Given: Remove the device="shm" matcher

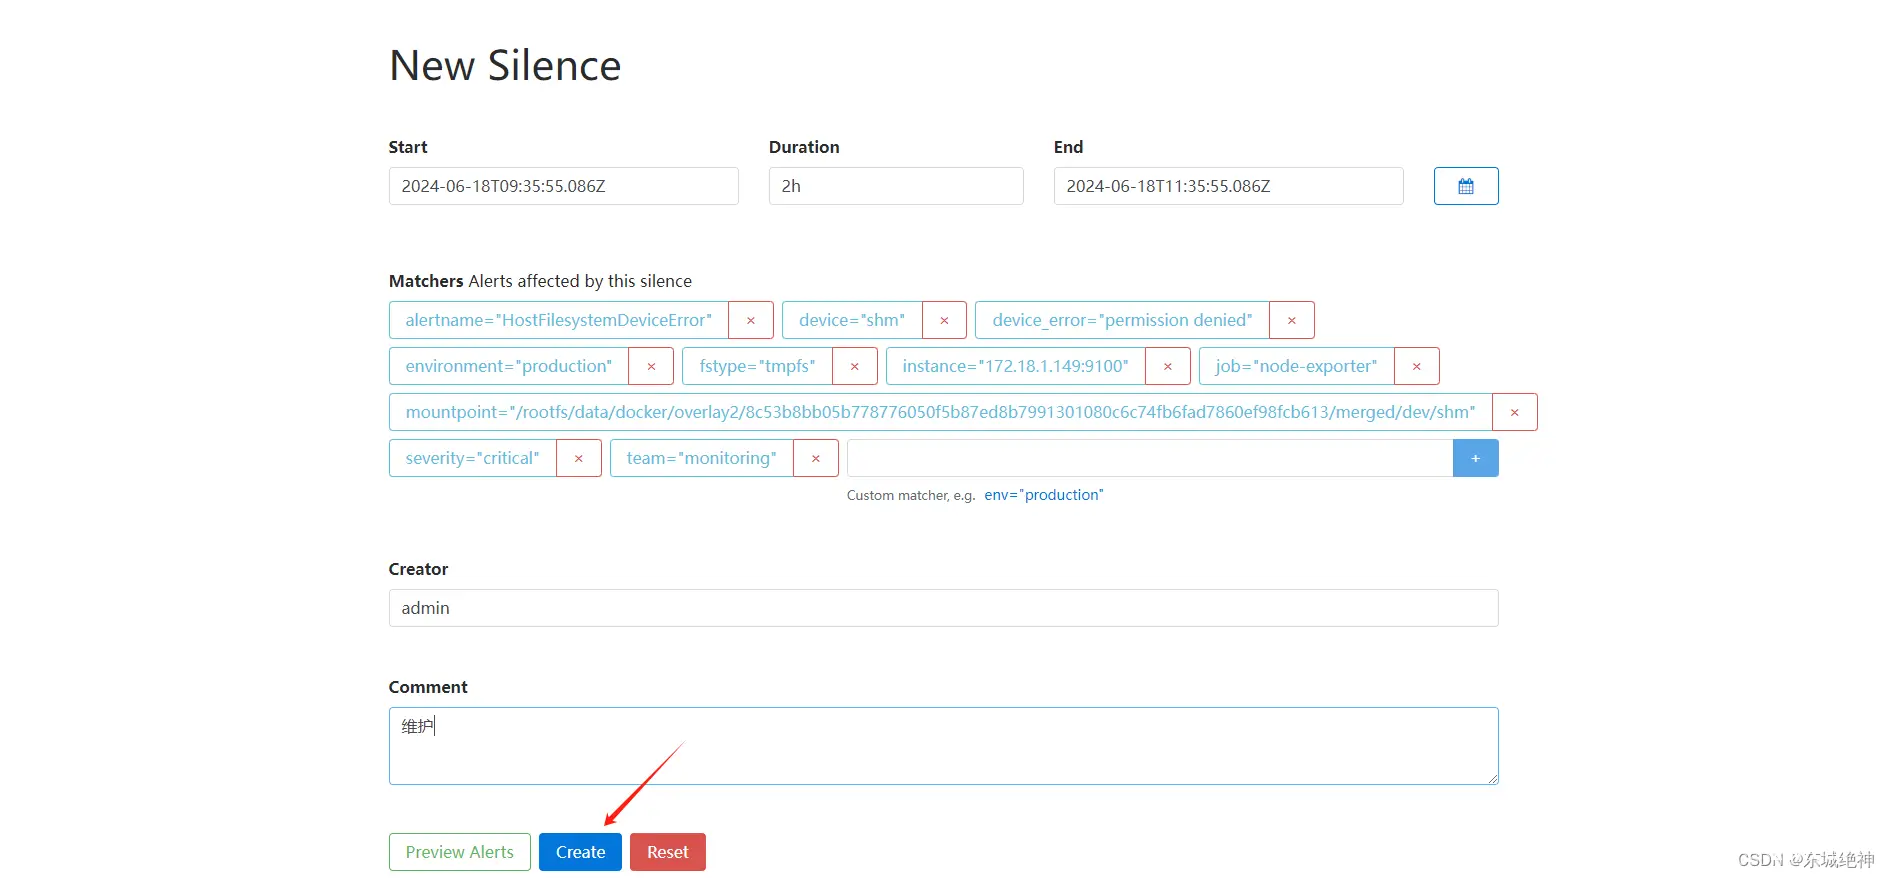Looking at the screenshot, I should 944,320.
